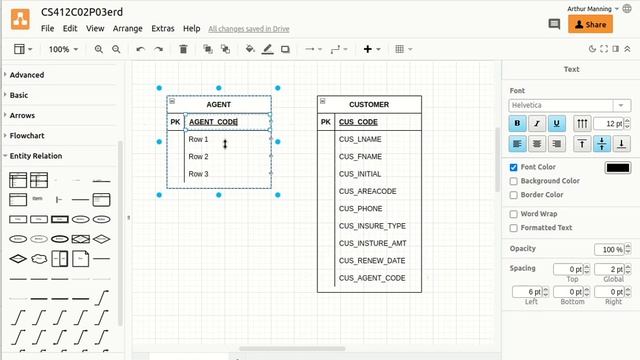The height and width of the screenshot is (360, 640).
Task: Enable Formatted Text checkbox
Action: [513, 228]
